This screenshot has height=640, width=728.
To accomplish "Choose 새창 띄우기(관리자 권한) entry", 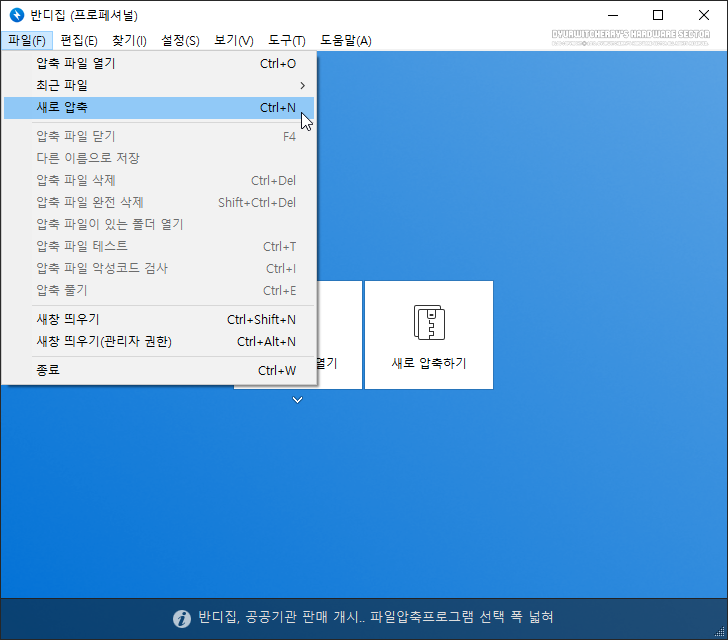I will (x=159, y=342).
